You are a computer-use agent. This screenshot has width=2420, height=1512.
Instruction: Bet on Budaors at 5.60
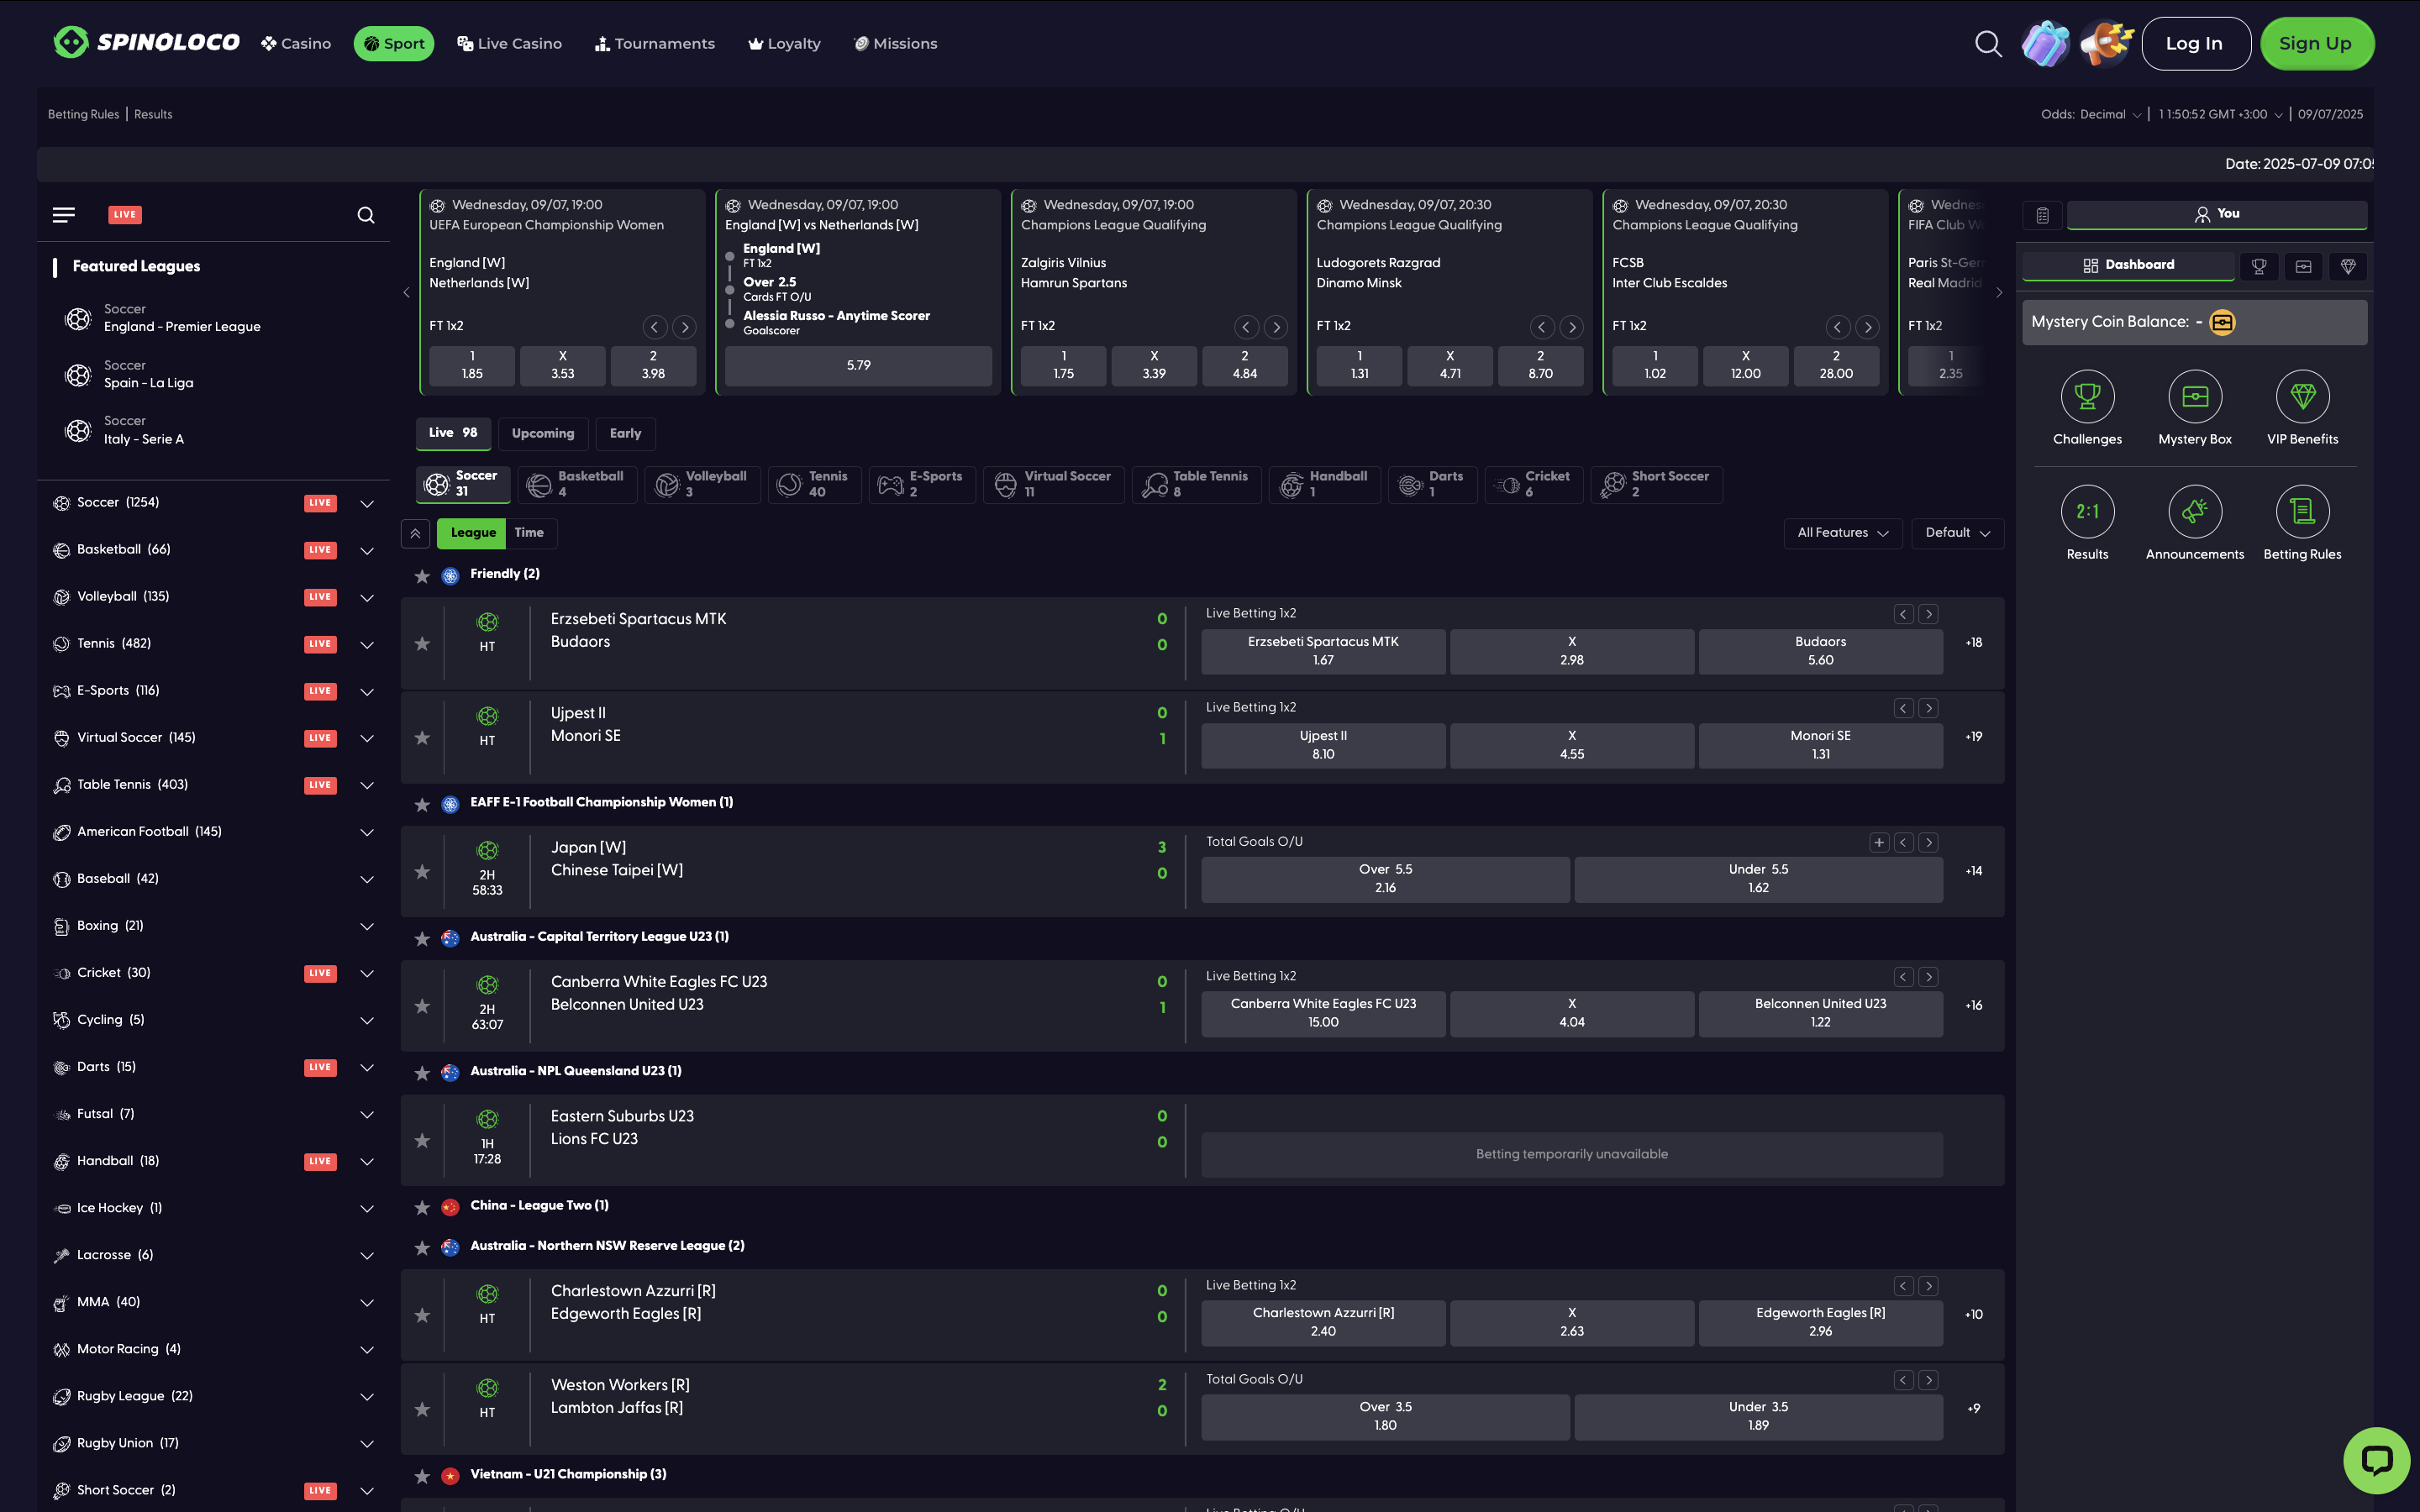(x=1820, y=651)
